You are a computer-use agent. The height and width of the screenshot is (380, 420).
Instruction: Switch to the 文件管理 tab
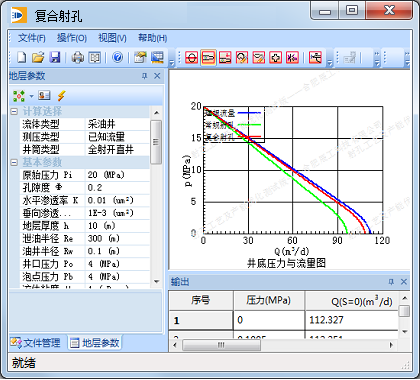(x=36, y=343)
